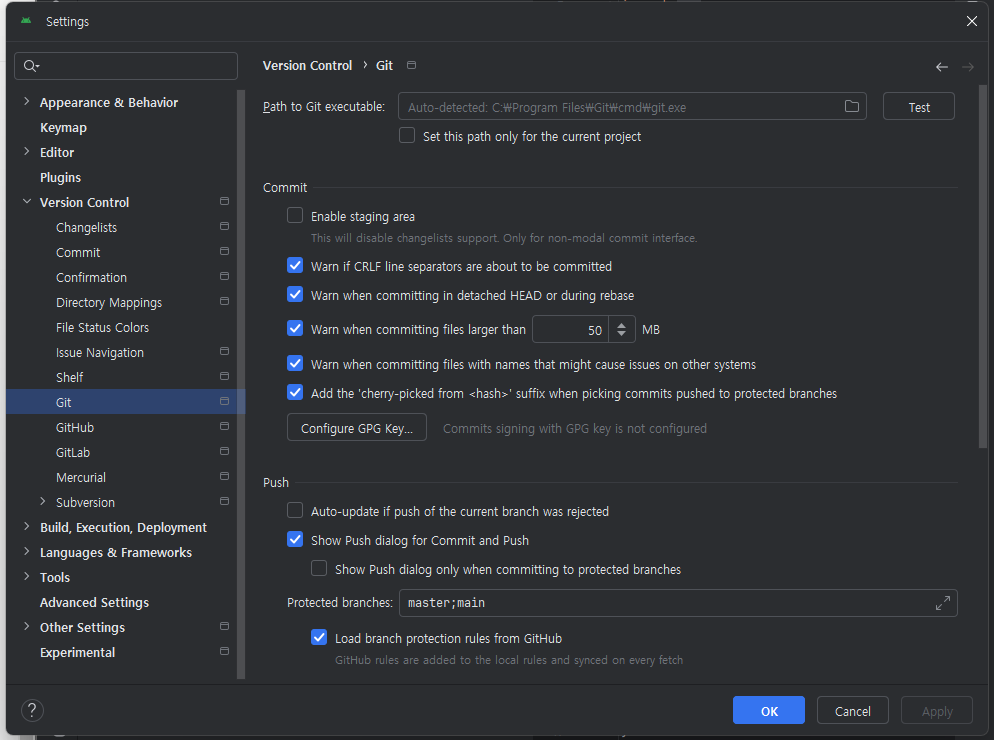Check Show Push dialog only for protected branches

[319, 569]
